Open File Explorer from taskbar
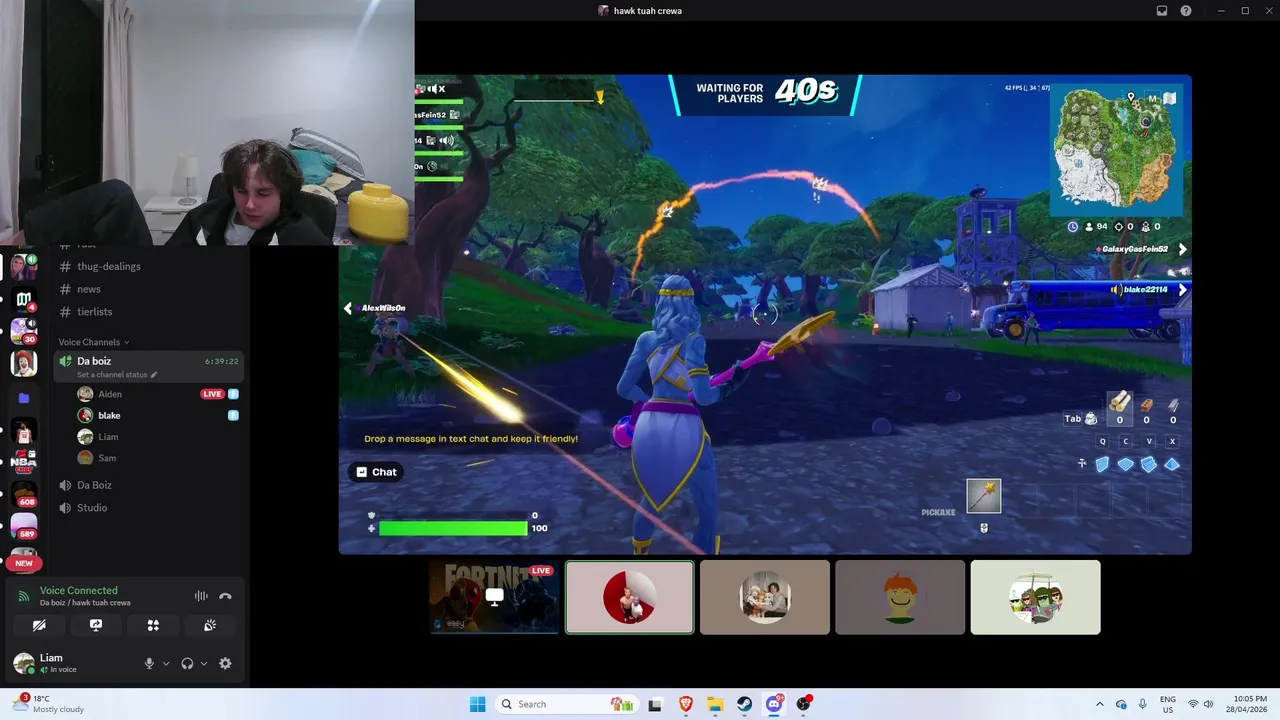 pyautogui.click(x=715, y=704)
